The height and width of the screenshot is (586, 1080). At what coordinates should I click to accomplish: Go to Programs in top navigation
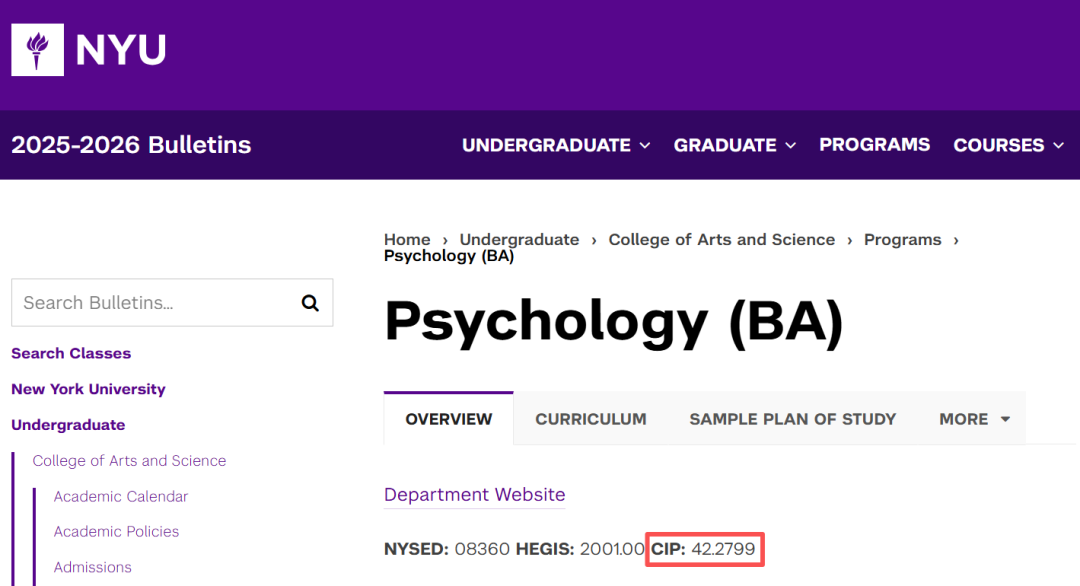[874, 145]
